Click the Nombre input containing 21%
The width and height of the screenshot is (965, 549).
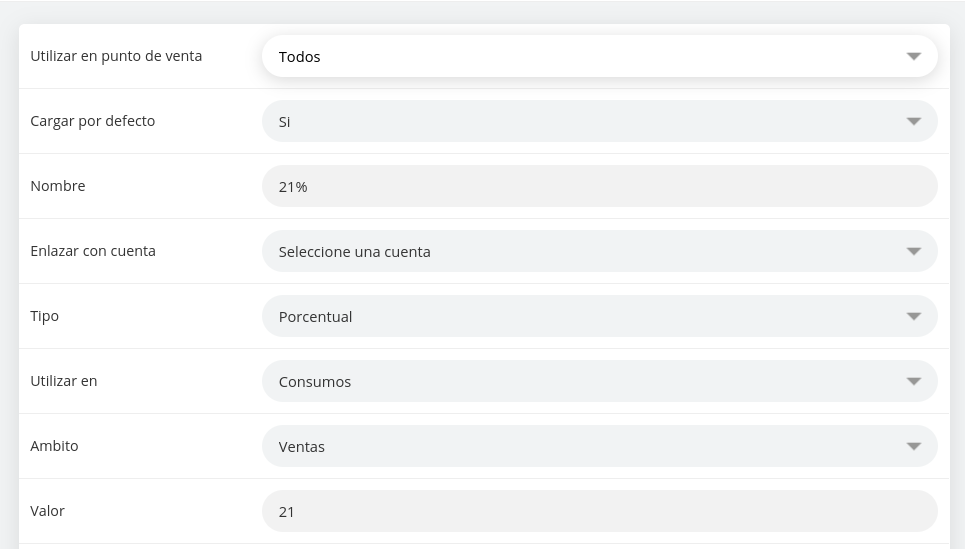click(599, 187)
